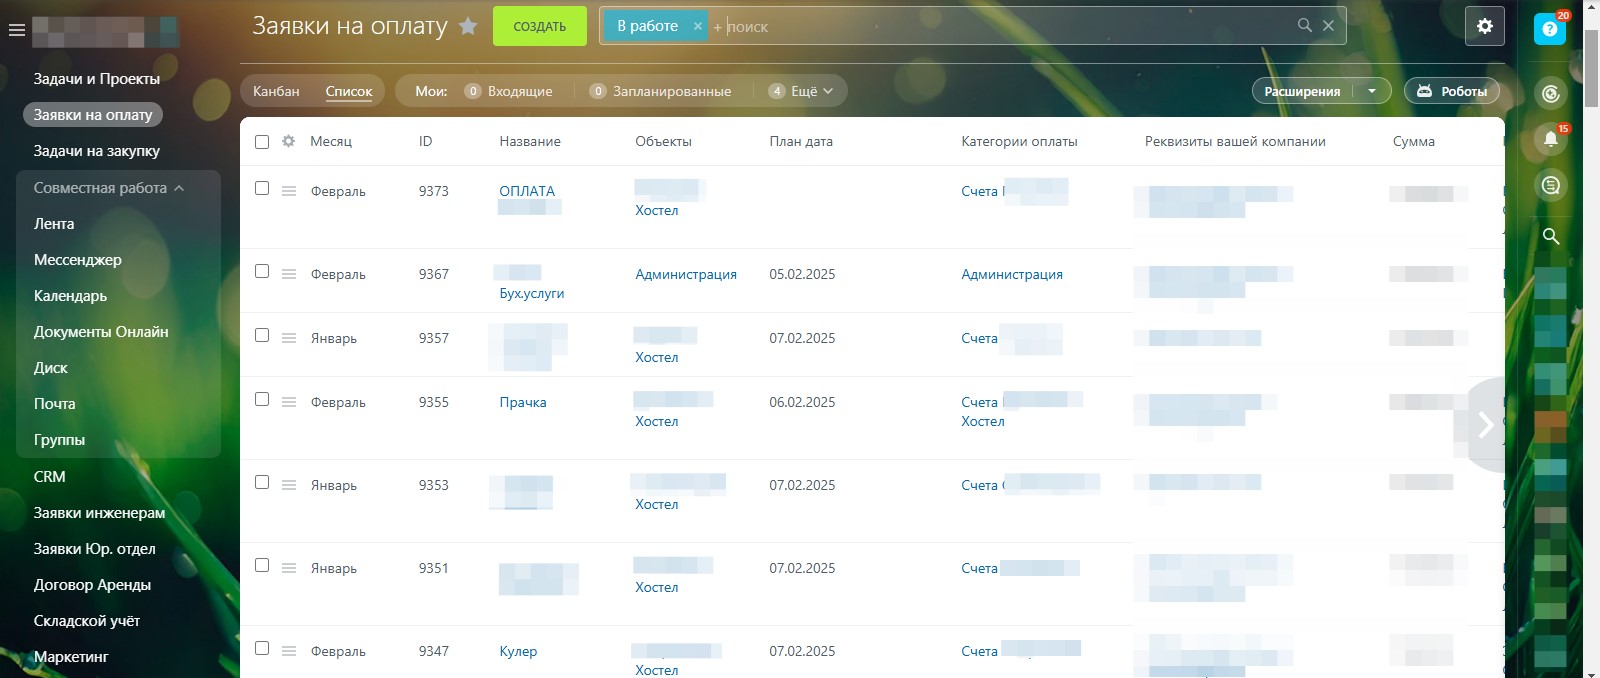Open Мессенджер from the left menu
This screenshot has height=678, width=1600.
78,260
